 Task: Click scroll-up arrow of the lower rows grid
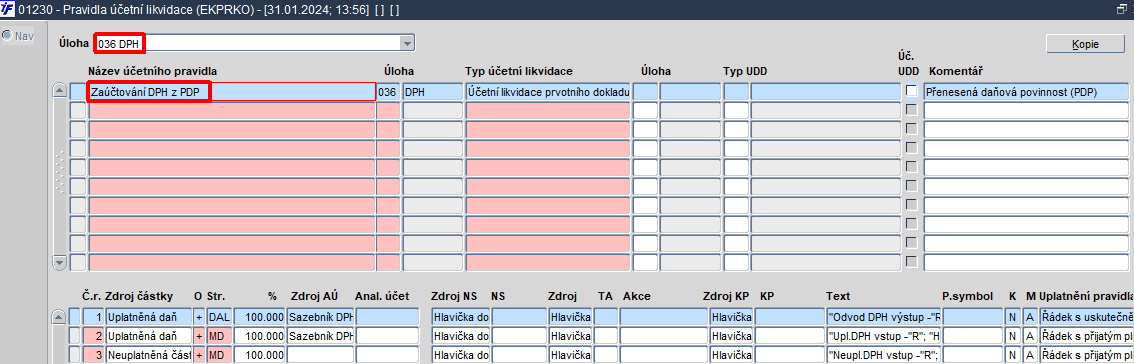click(x=59, y=317)
